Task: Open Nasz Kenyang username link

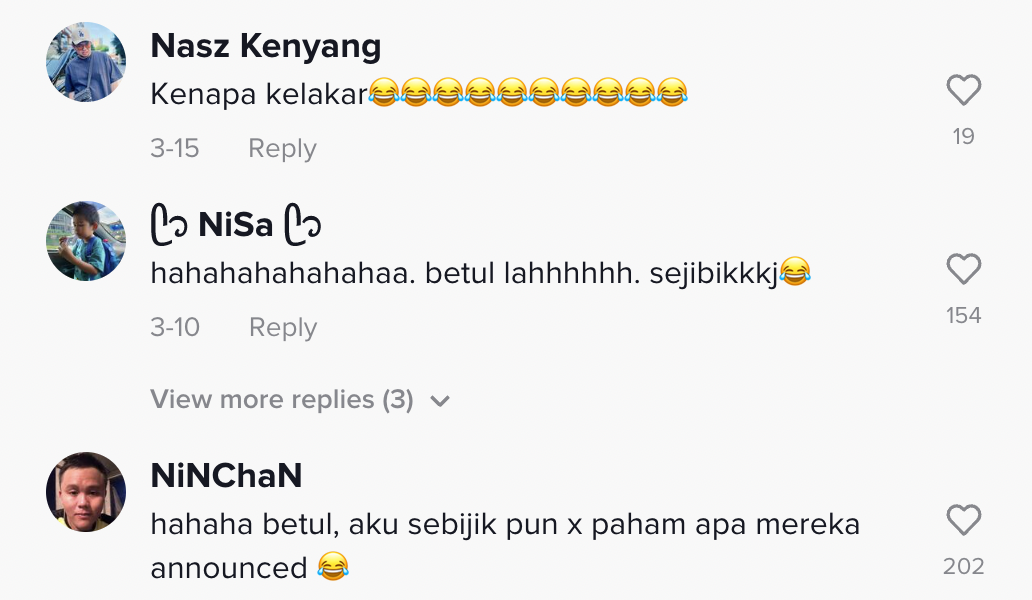Action: click(265, 46)
